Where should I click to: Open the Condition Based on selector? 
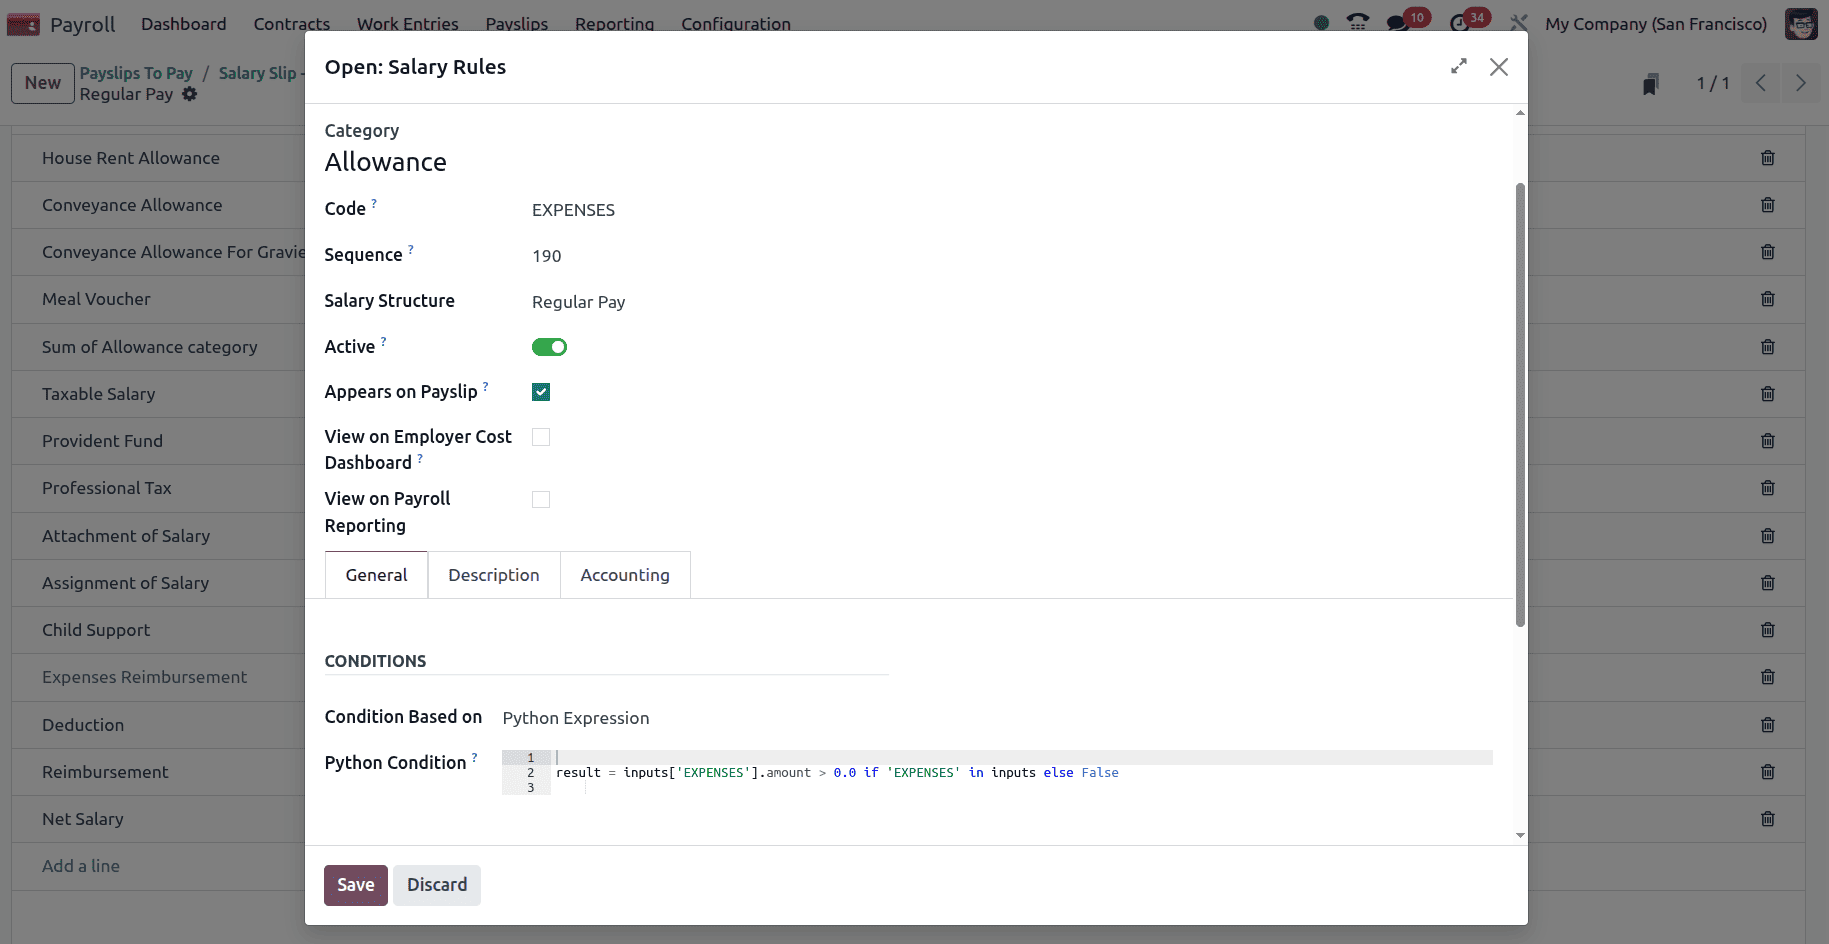(576, 717)
